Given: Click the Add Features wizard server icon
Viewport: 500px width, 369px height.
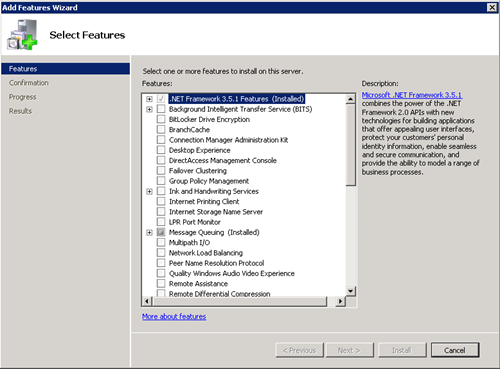Looking at the screenshot, I should point(22,35).
